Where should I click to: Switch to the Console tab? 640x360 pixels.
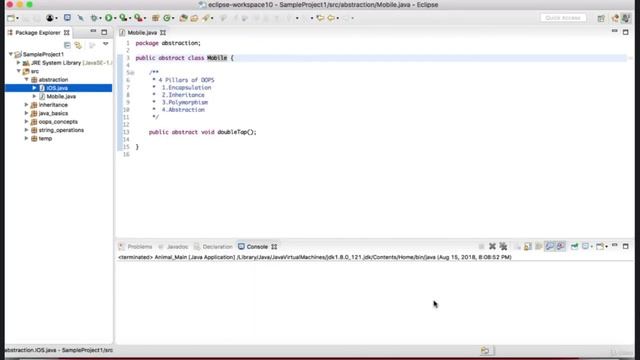pos(257,247)
